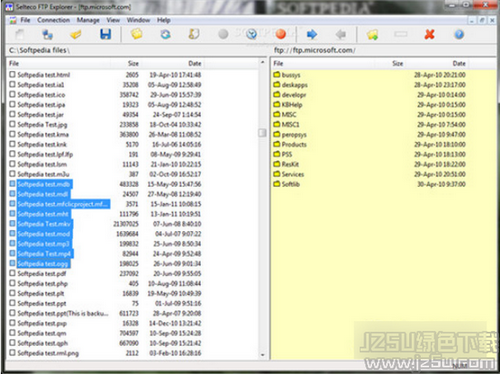Click the new folder star icon
Screen dimensions: 500x374
coord(372,35)
